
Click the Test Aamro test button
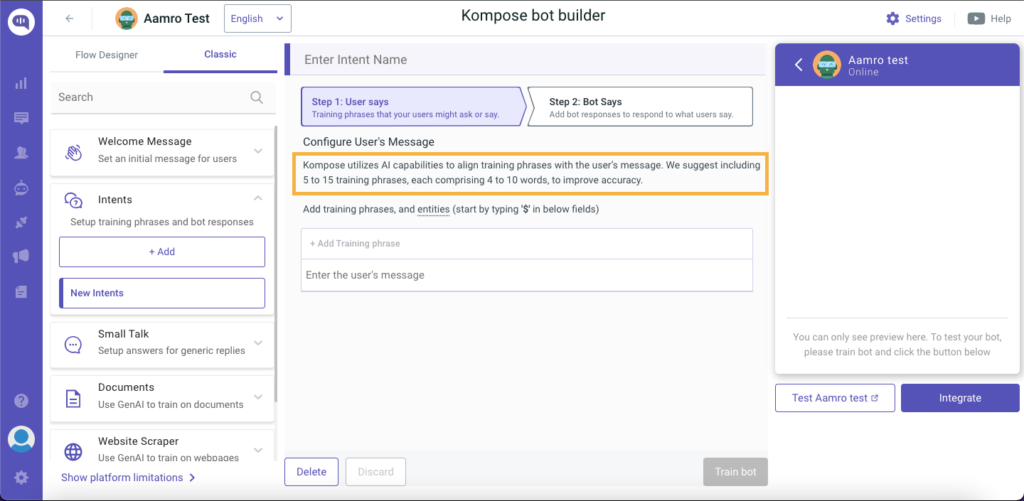click(835, 398)
